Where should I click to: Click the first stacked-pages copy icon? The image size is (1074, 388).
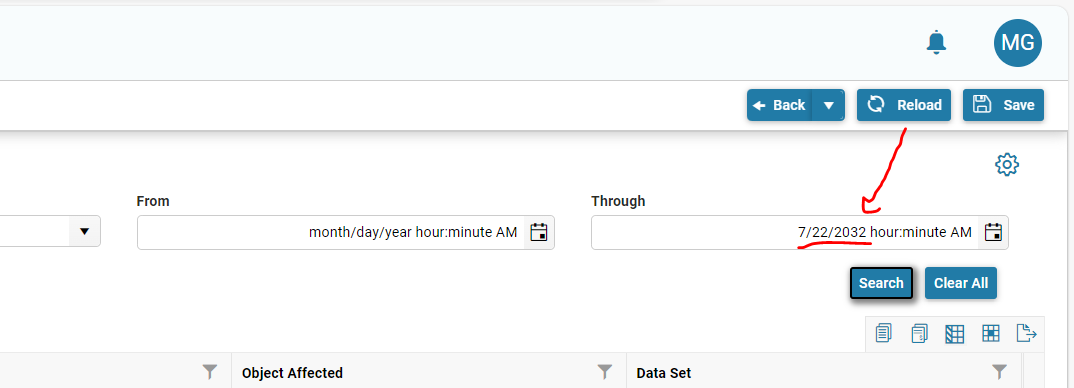point(884,334)
